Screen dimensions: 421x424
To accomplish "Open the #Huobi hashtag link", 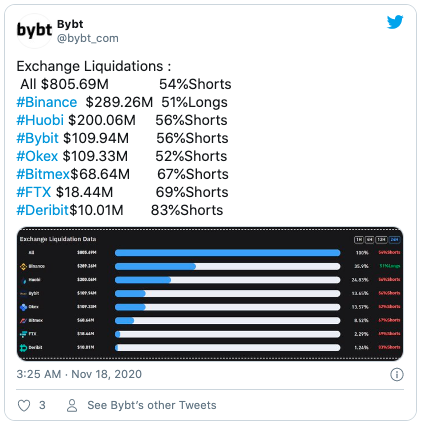I will [40, 120].
